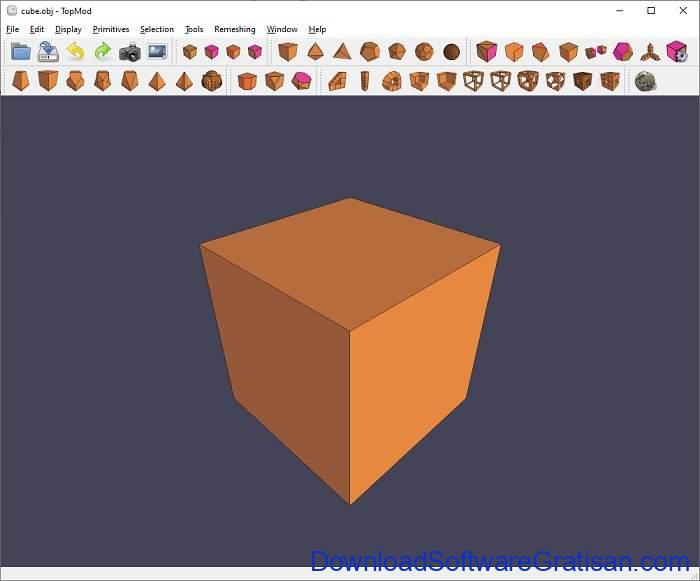Select the large cube with pink face tool
The width and height of the screenshot is (700, 581).
487,52
